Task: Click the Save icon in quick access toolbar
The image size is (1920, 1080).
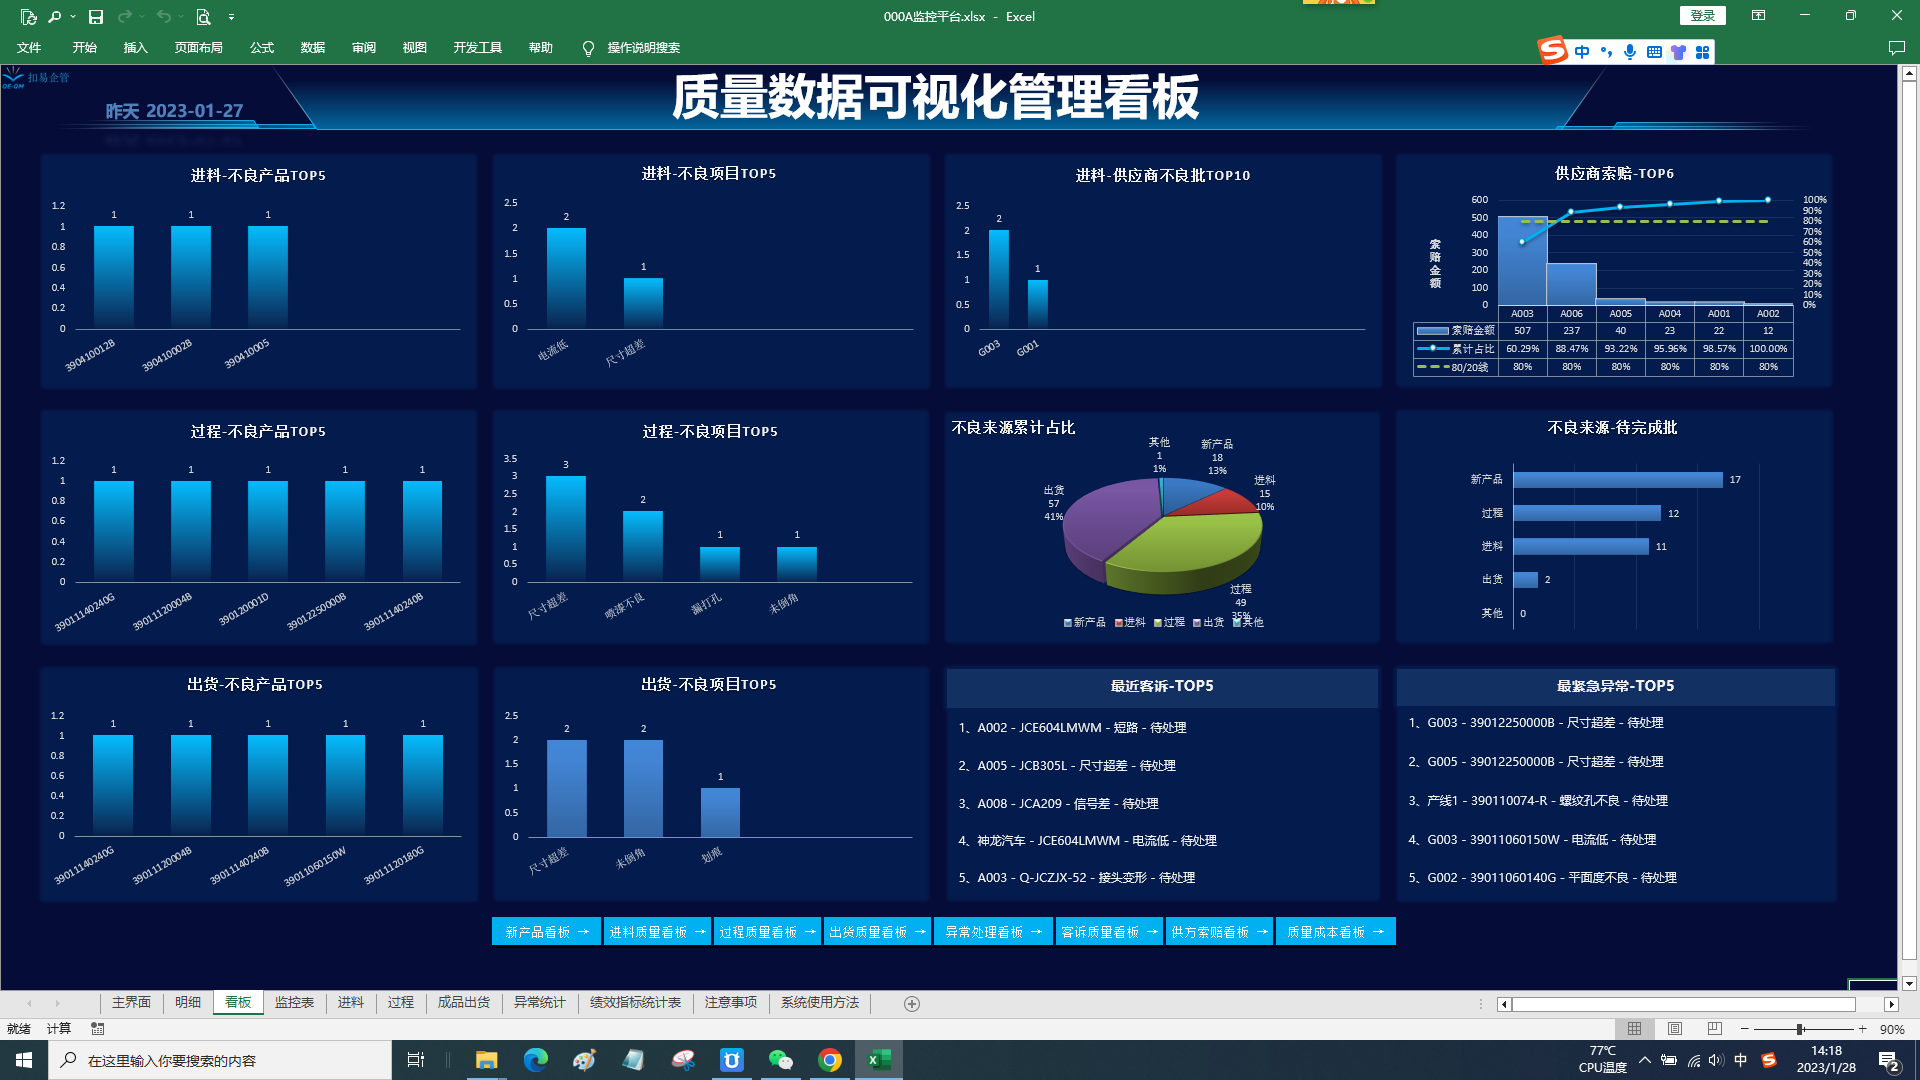Action: point(96,17)
